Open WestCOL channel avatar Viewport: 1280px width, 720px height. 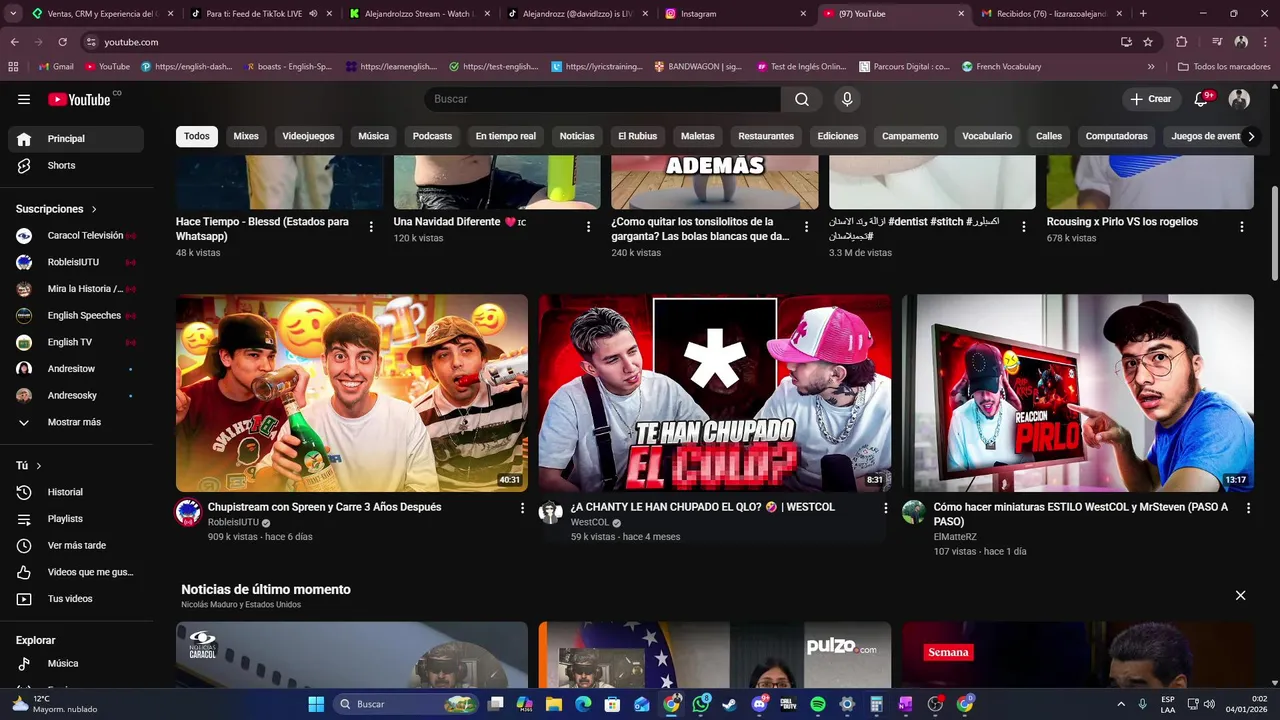tap(551, 513)
